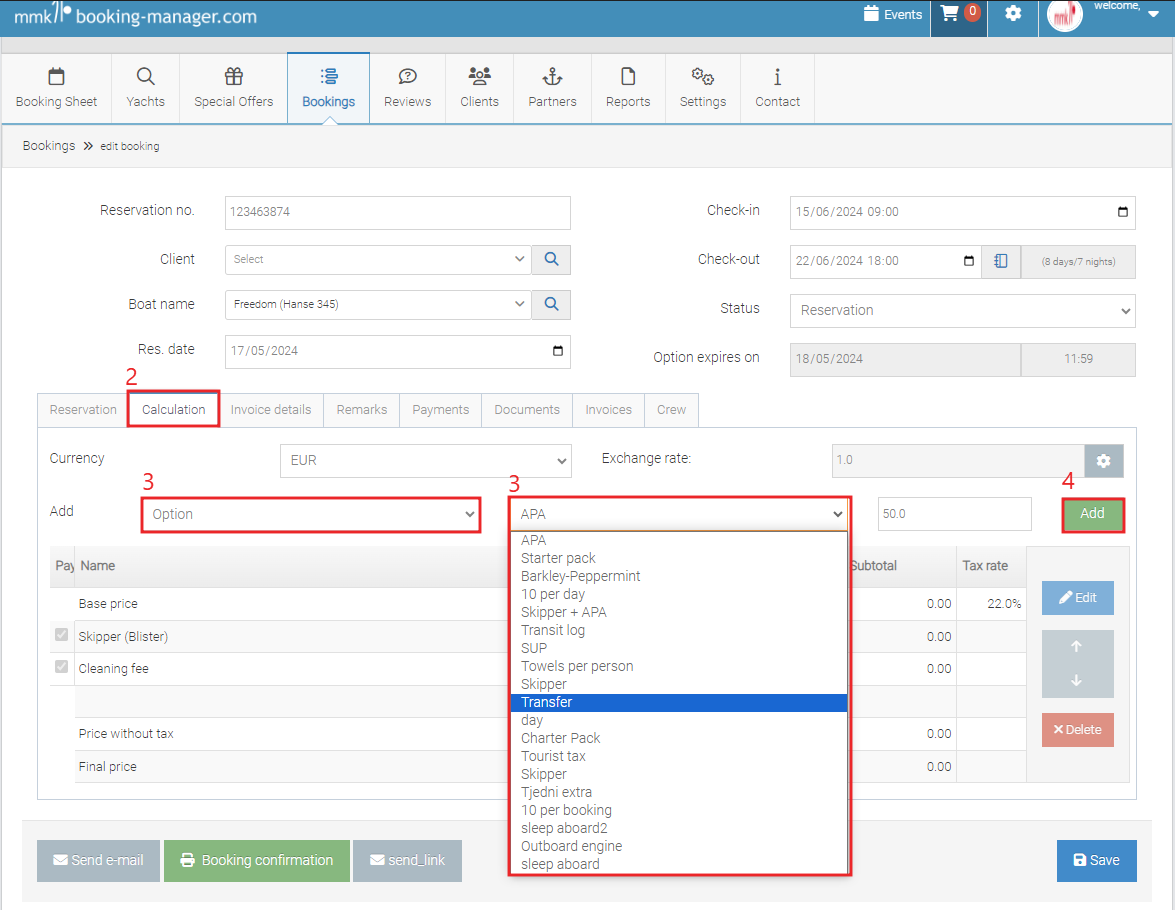Open the shopping cart icon
The width and height of the screenshot is (1175, 910).
coord(950,14)
